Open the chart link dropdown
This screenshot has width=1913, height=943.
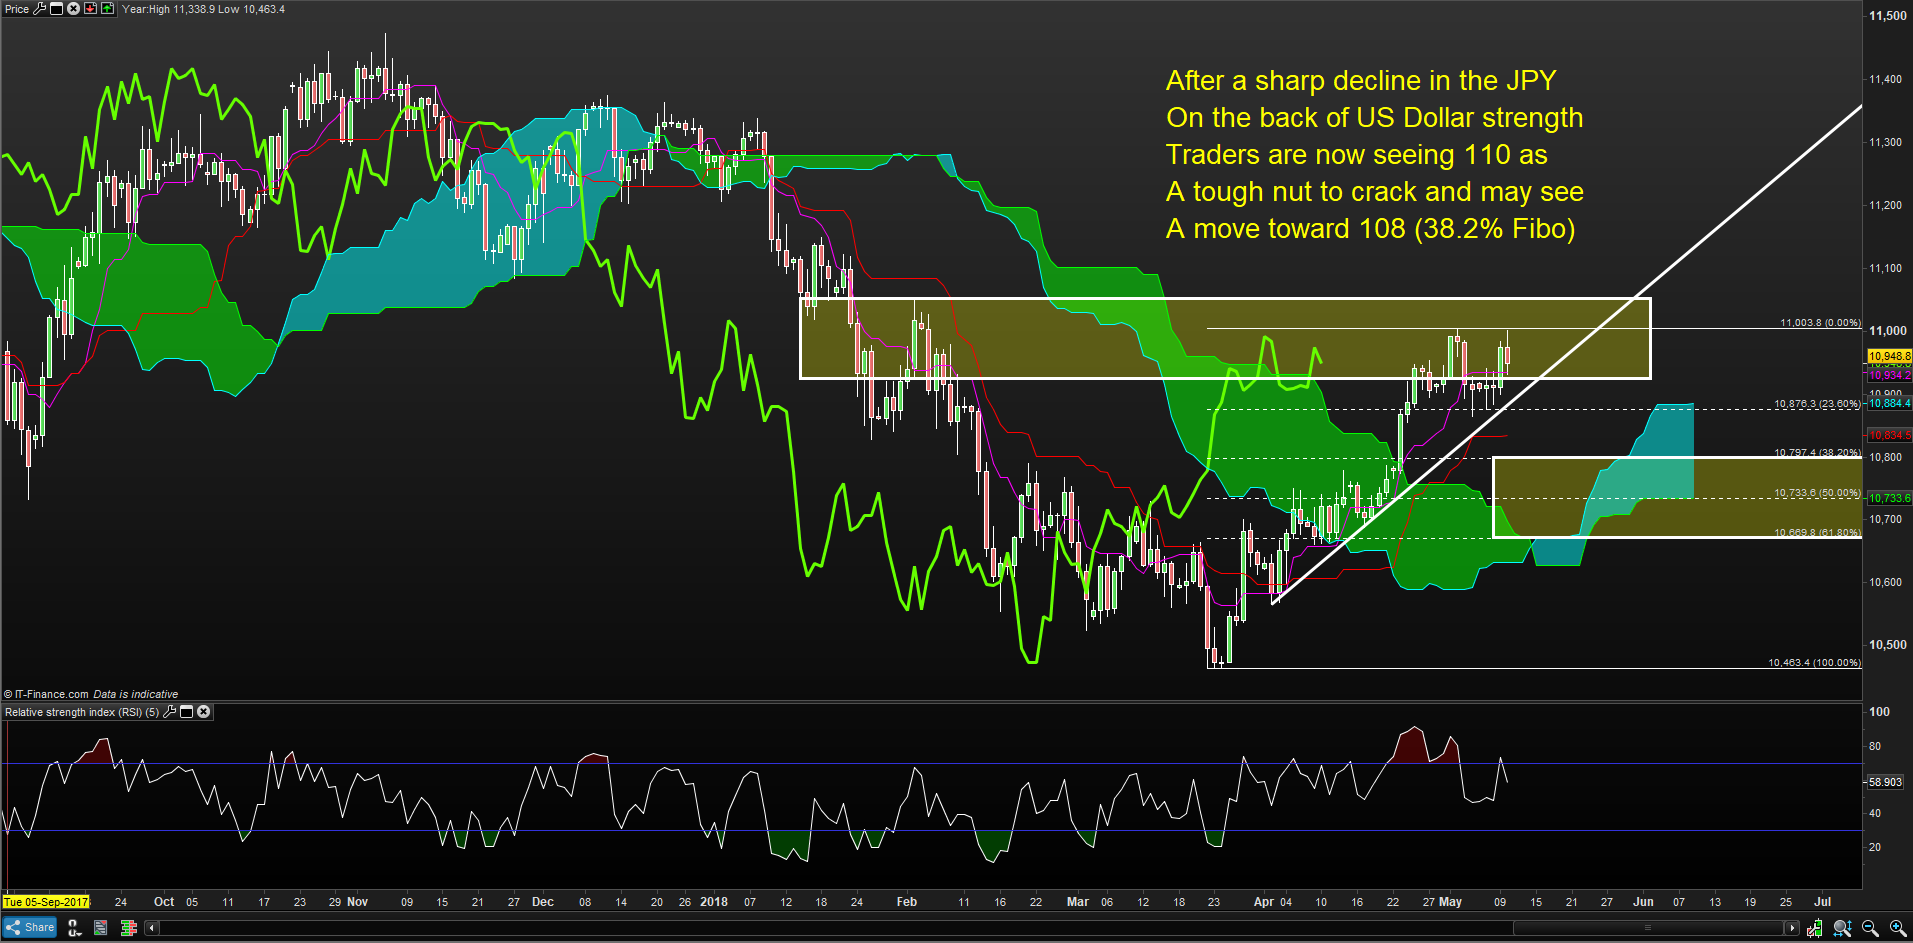(x=74, y=928)
